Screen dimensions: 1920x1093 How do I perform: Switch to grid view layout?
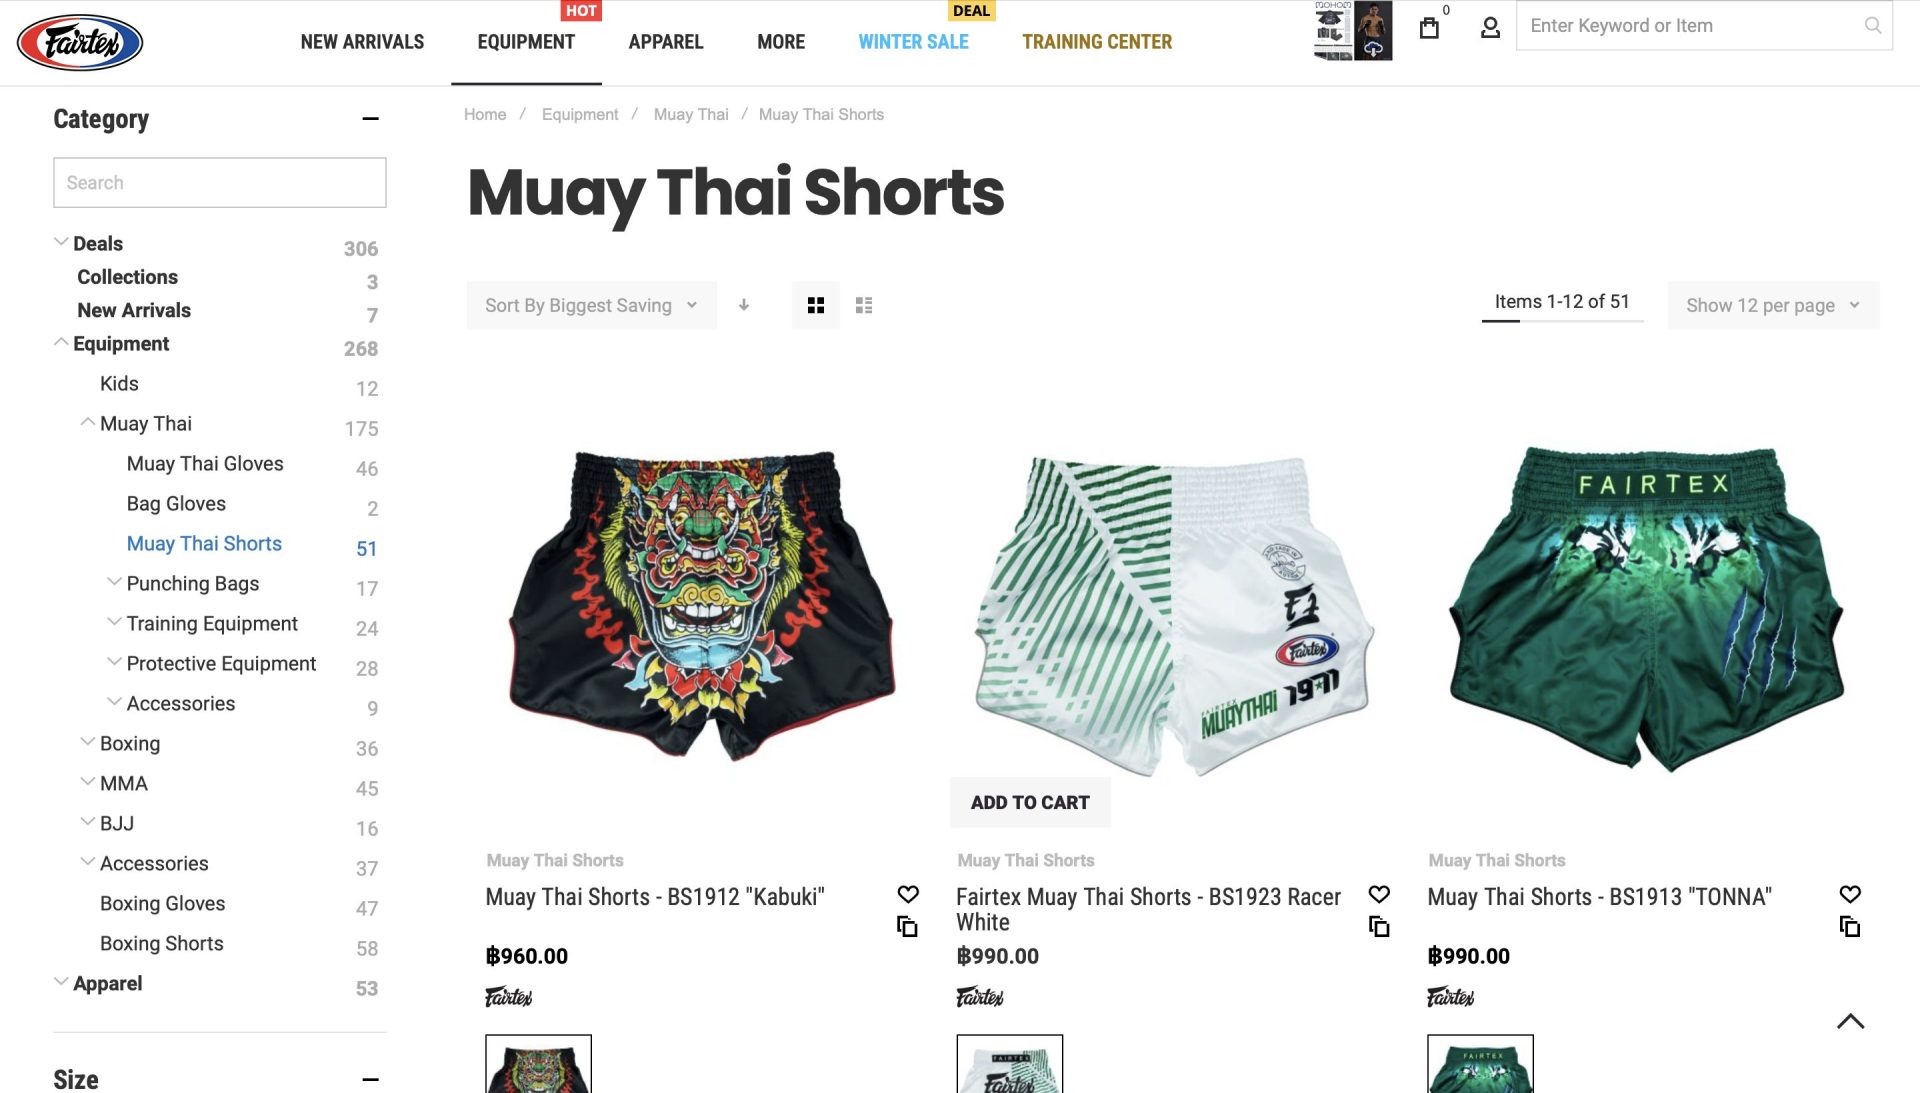pos(816,305)
